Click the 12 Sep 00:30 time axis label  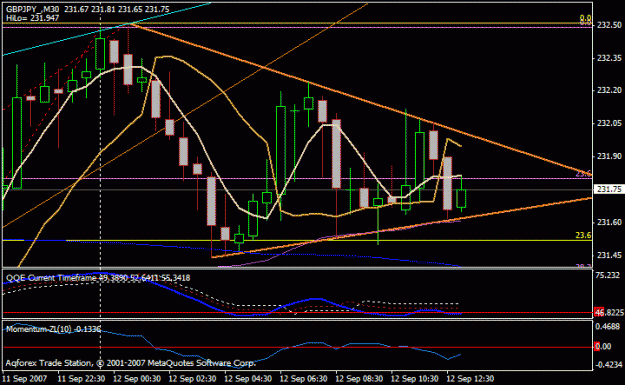tap(137, 379)
